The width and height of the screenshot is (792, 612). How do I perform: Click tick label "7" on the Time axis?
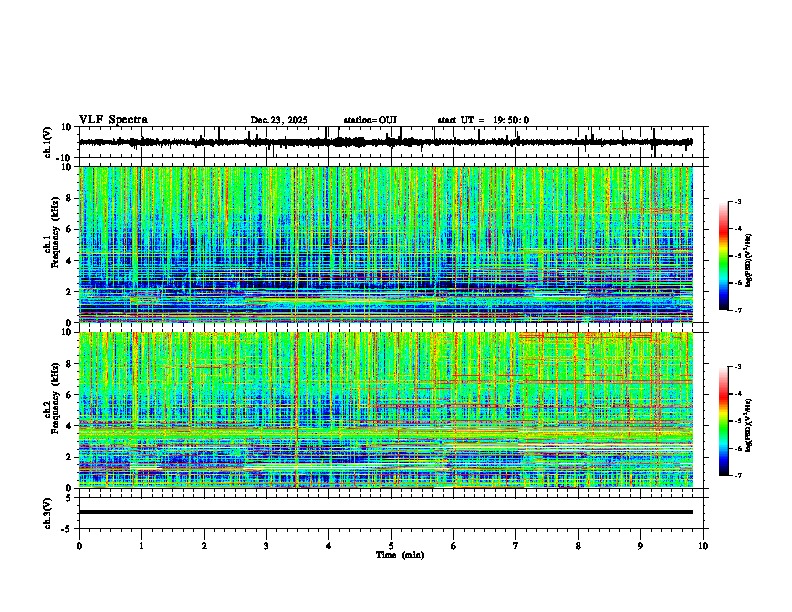tap(516, 546)
